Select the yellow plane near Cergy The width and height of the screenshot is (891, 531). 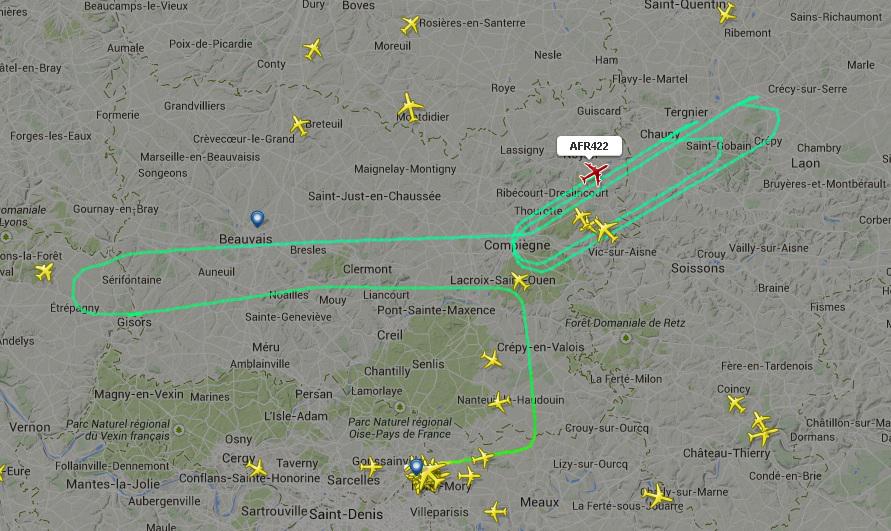[257, 468]
